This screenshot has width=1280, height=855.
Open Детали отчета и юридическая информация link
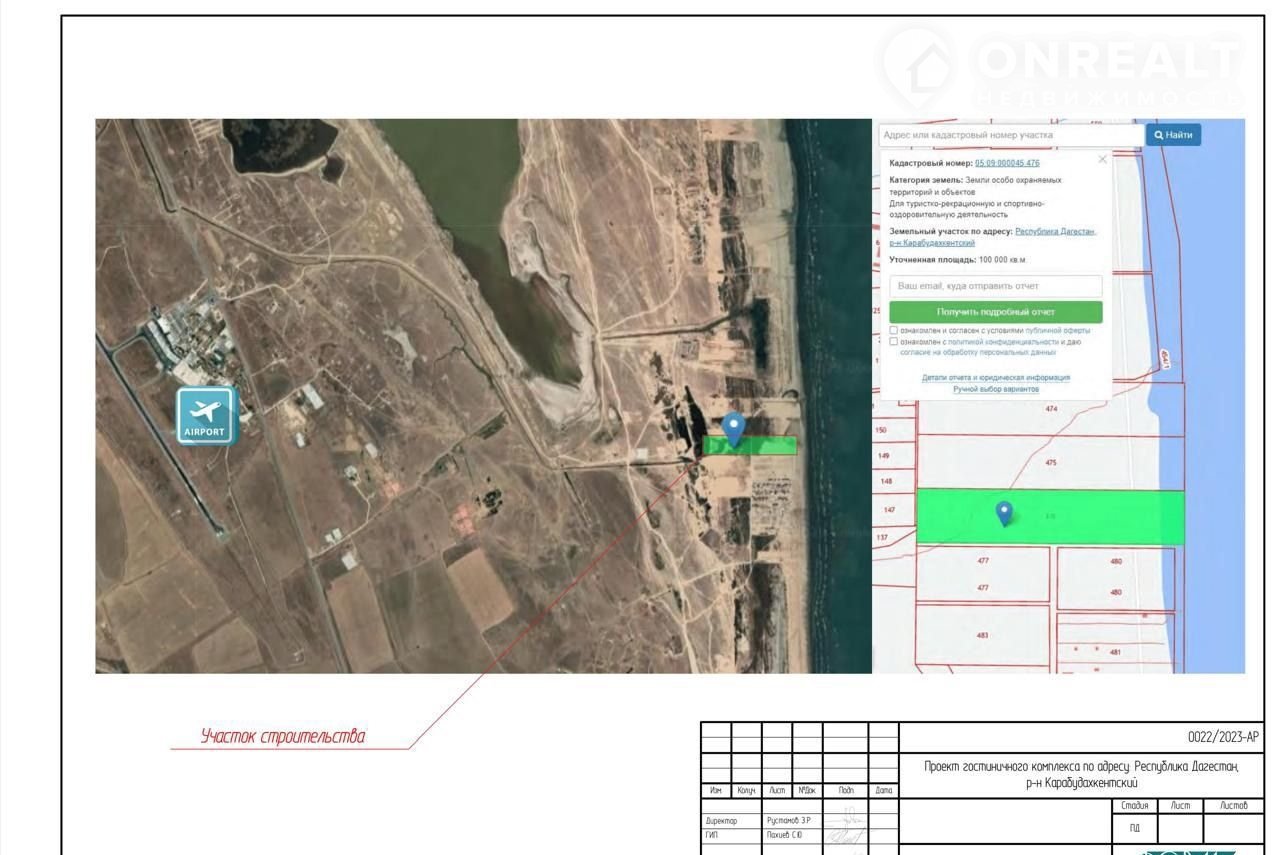click(x=995, y=377)
